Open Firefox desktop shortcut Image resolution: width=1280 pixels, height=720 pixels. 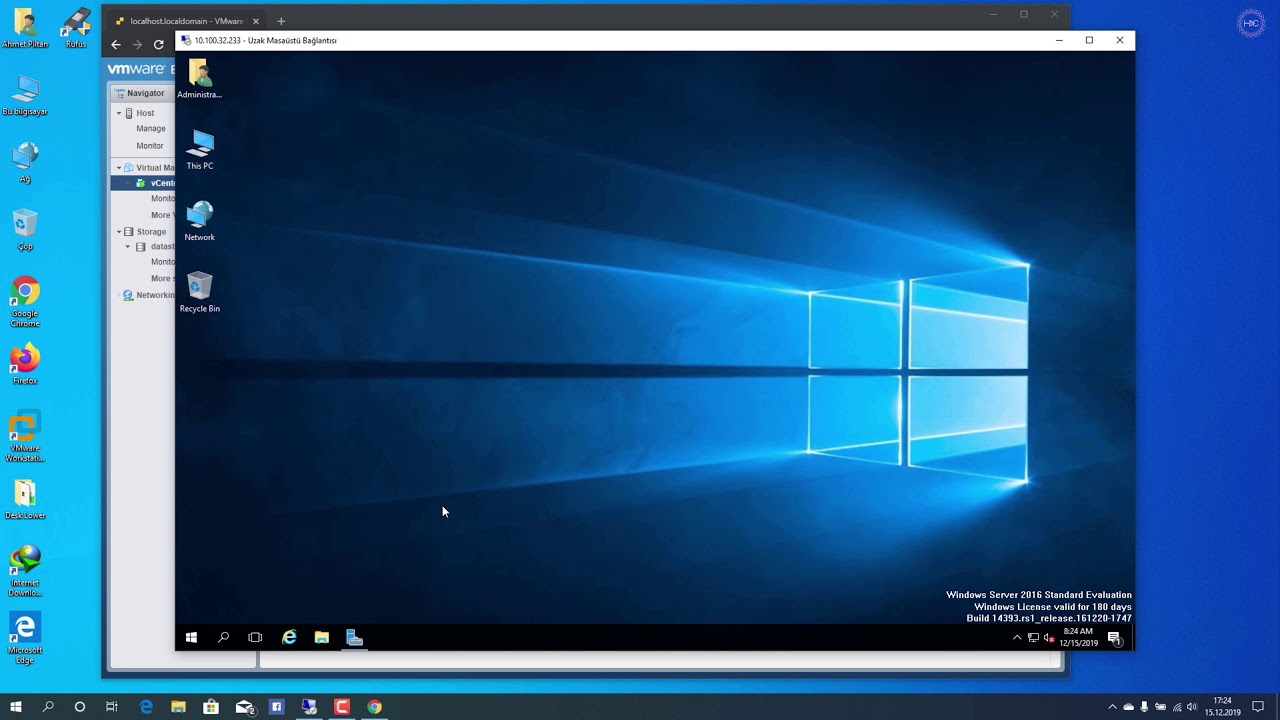(x=25, y=365)
